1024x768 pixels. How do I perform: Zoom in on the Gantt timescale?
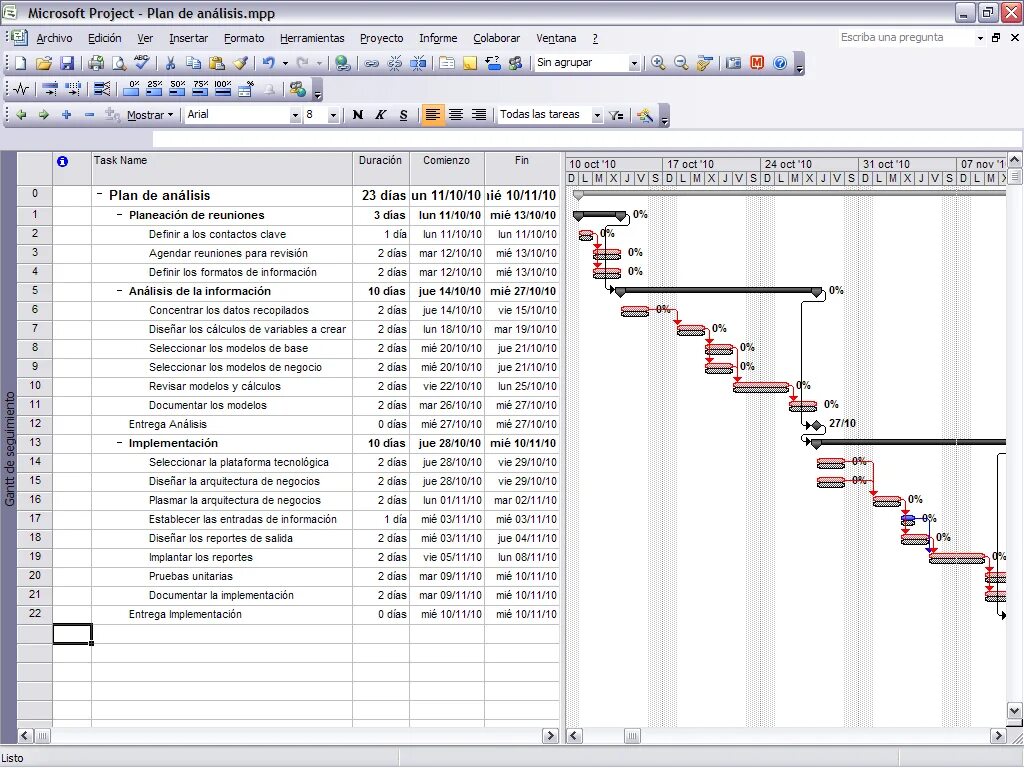pyautogui.click(x=658, y=63)
